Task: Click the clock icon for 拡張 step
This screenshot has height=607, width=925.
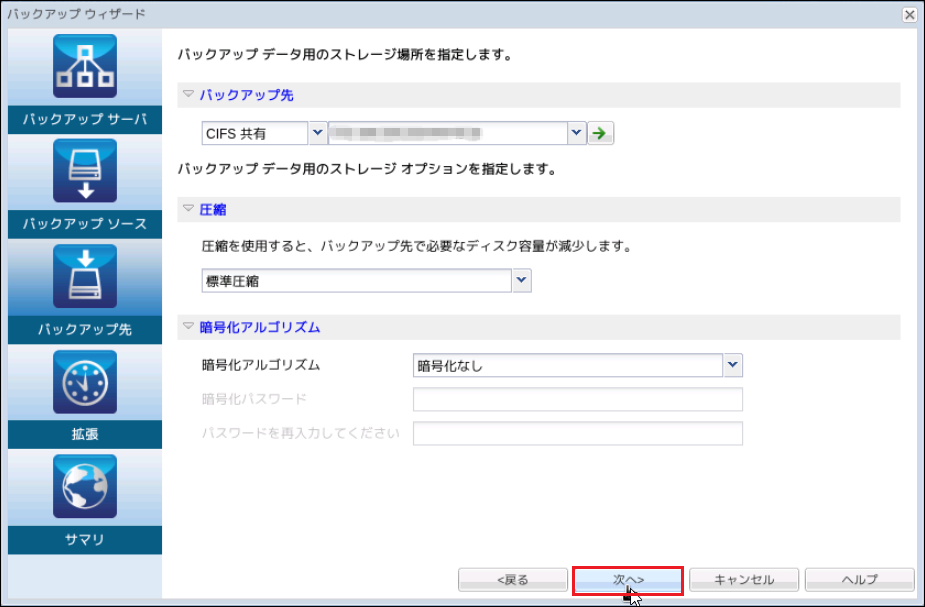Action: tap(85, 382)
